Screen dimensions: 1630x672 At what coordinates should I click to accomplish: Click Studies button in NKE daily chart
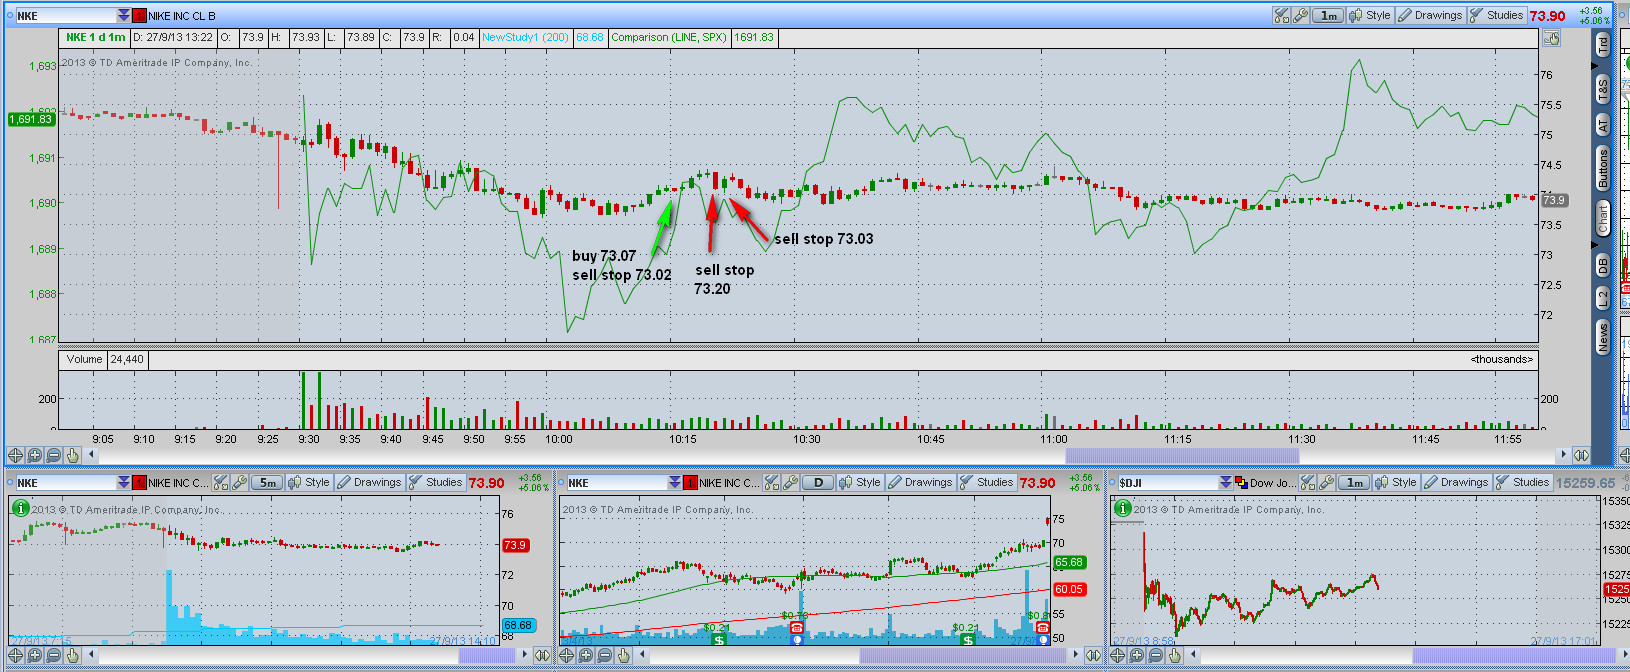click(x=987, y=482)
